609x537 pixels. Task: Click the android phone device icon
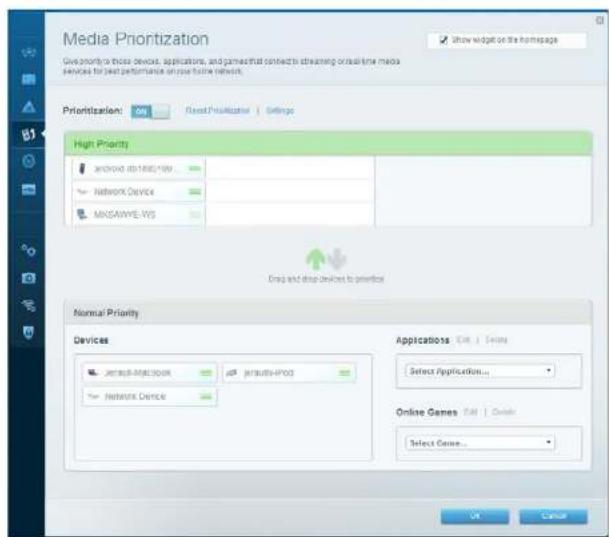tap(82, 169)
